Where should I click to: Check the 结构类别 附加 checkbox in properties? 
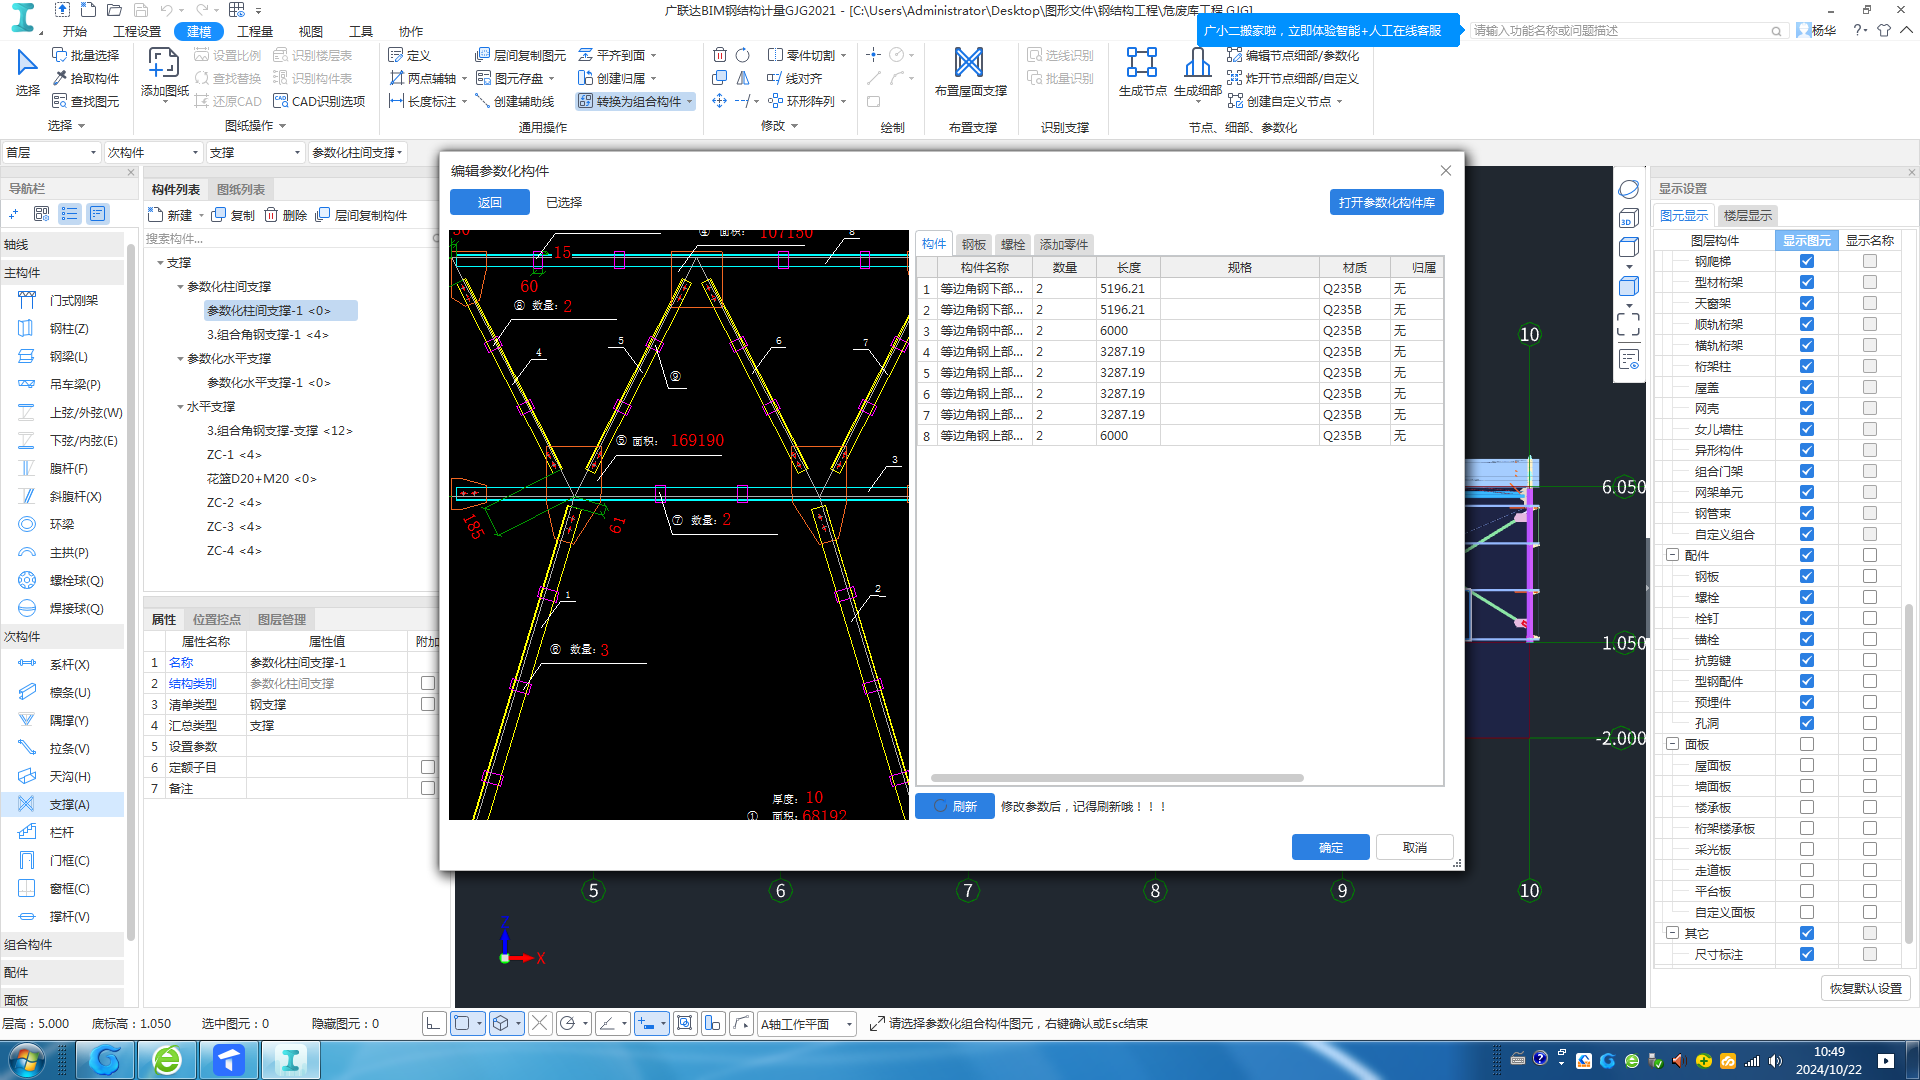coord(428,683)
